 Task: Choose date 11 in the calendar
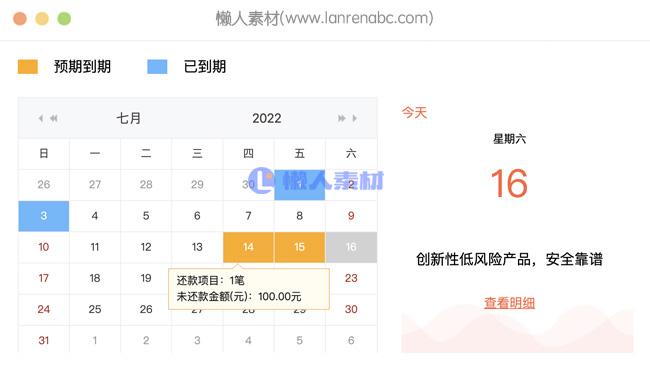tap(95, 247)
